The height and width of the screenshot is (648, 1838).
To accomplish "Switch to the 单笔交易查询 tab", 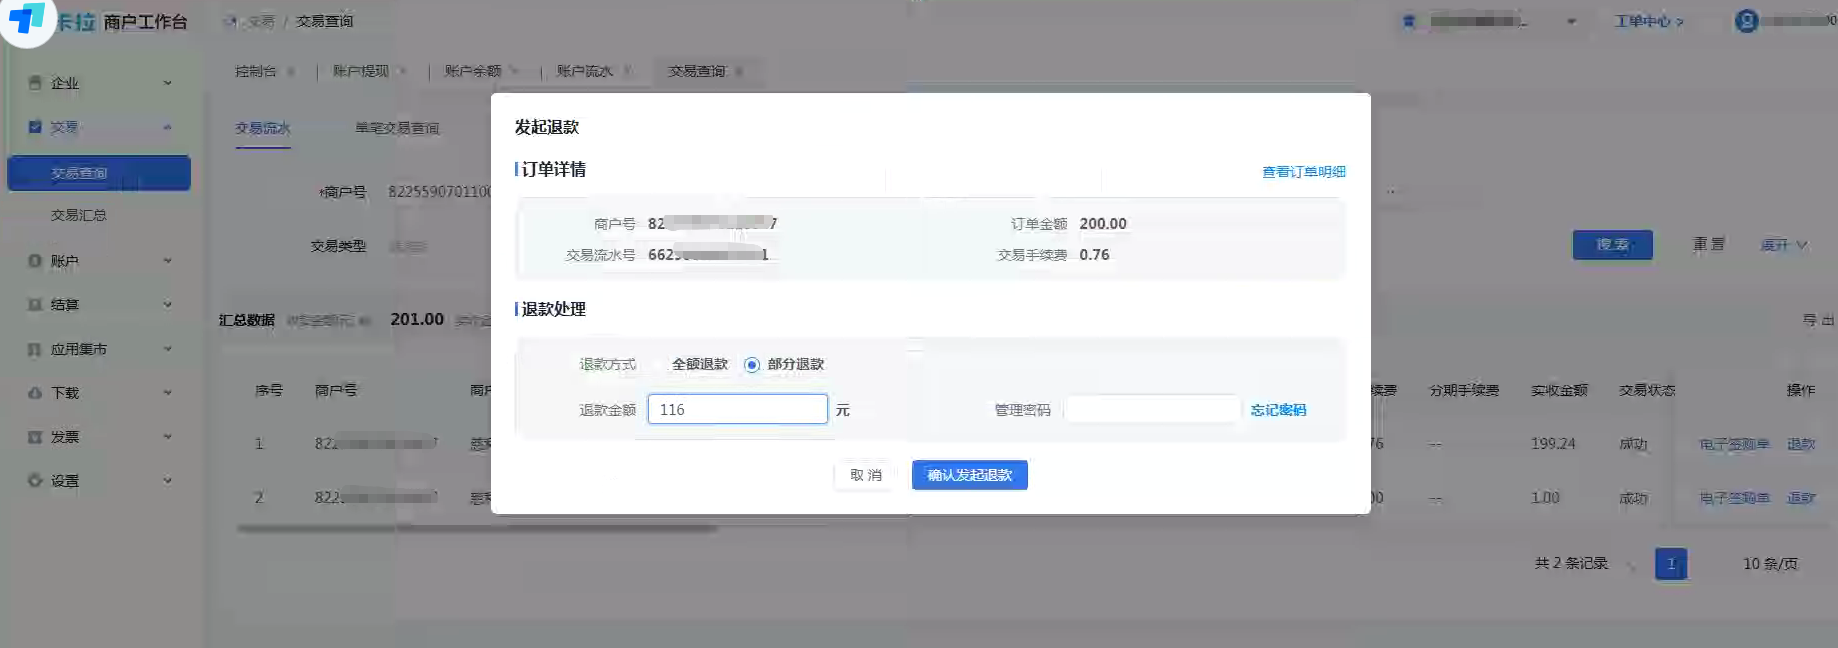I will pos(397,128).
